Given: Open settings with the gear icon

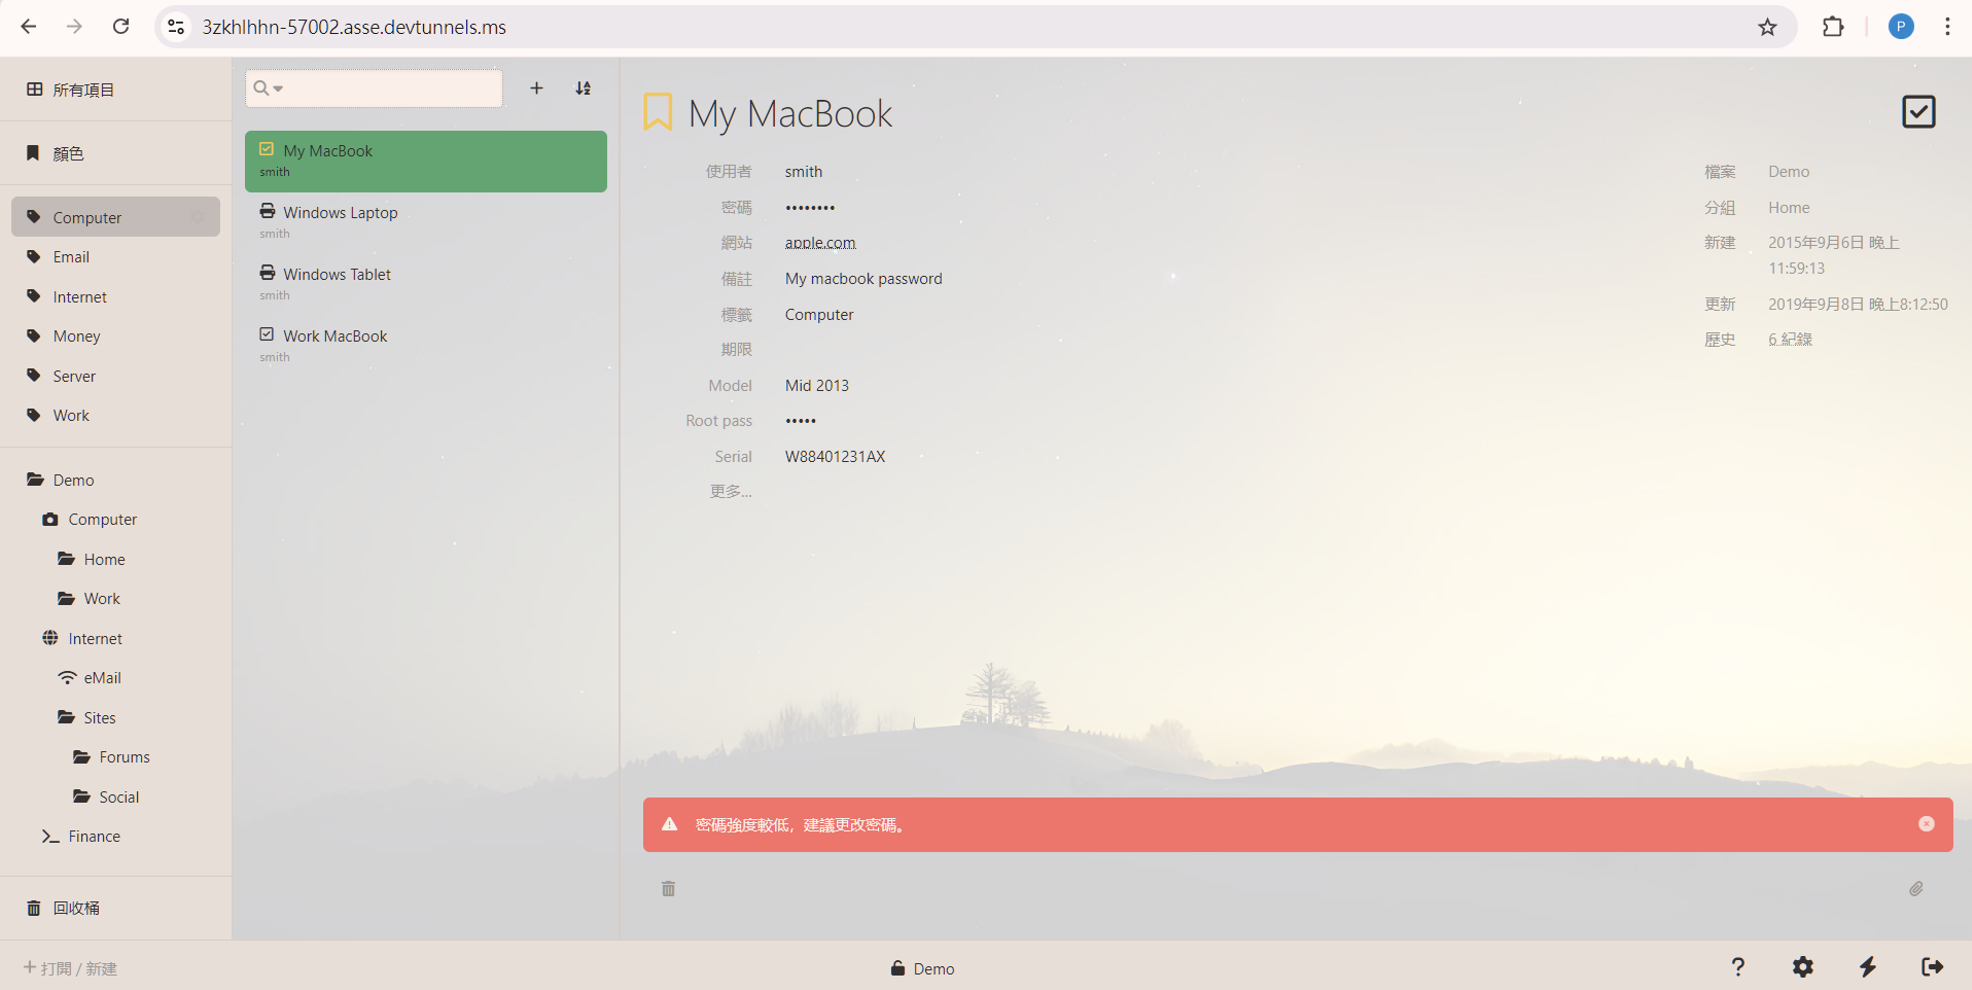Looking at the screenshot, I should click(x=1803, y=967).
